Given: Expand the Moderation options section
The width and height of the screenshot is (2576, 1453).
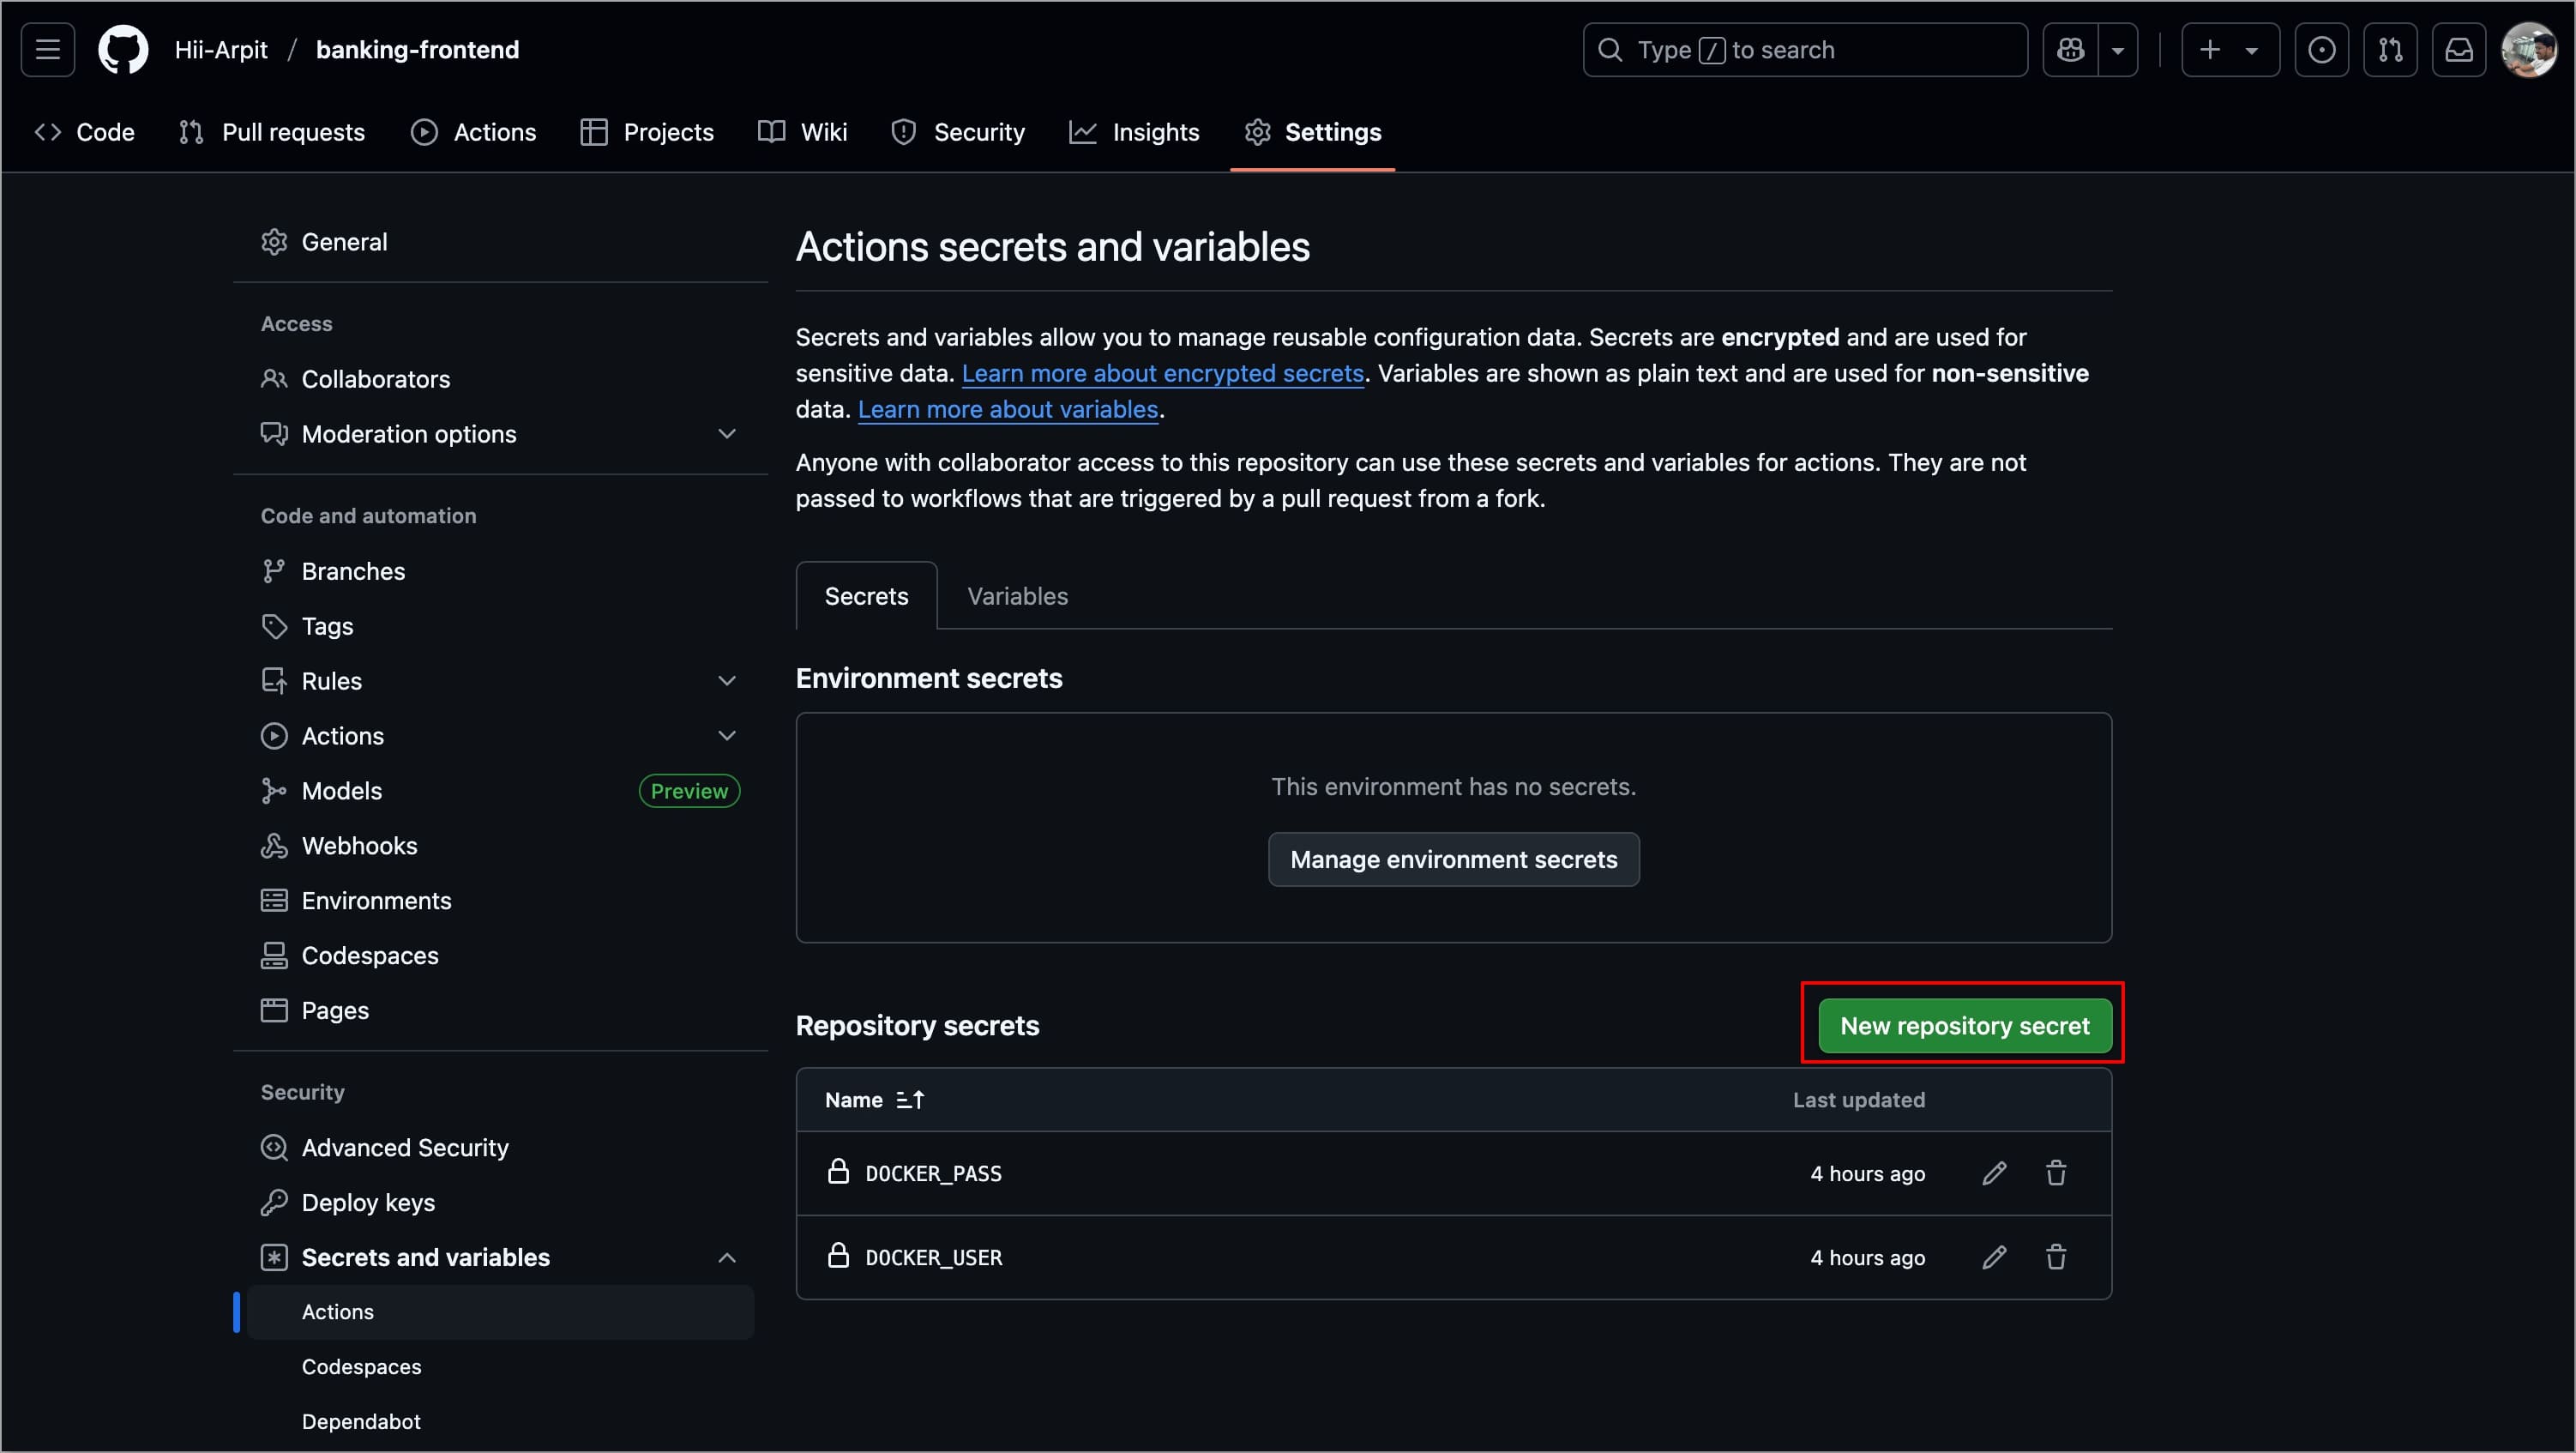Looking at the screenshot, I should [x=727, y=434].
